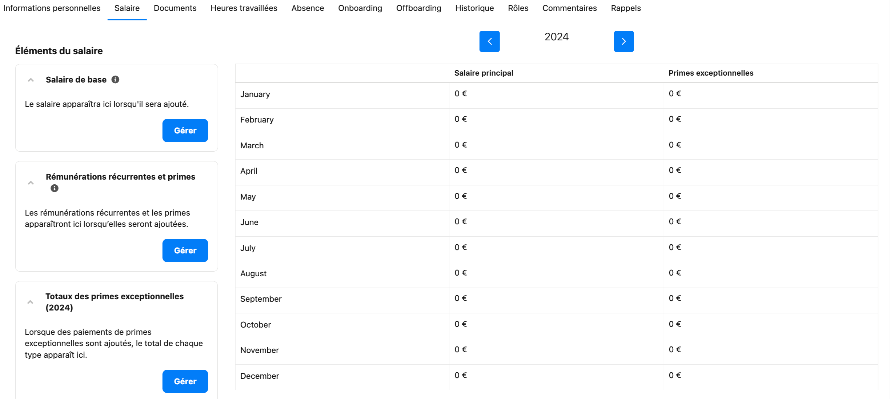Open the Offboarding tab
Screen dimensions: 890x399
[418, 9]
